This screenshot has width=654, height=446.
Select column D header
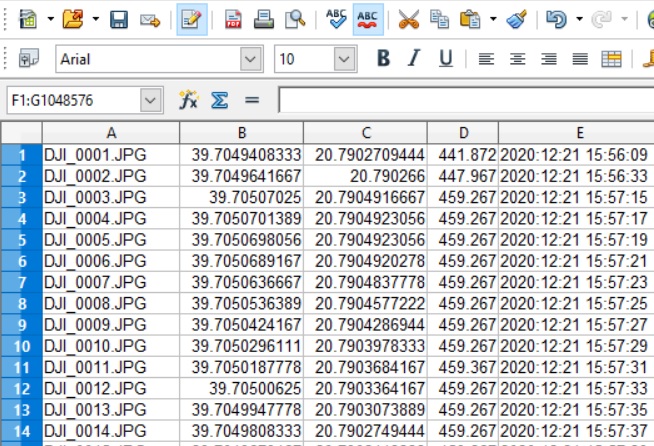[x=463, y=133]
